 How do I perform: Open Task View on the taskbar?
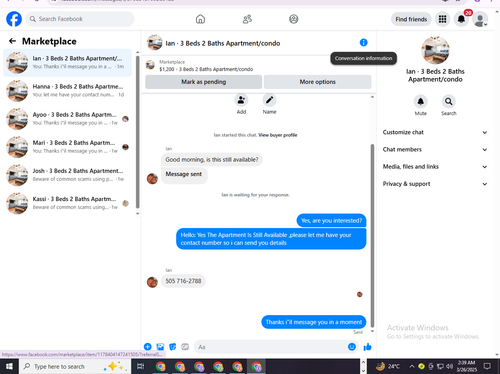141,366
